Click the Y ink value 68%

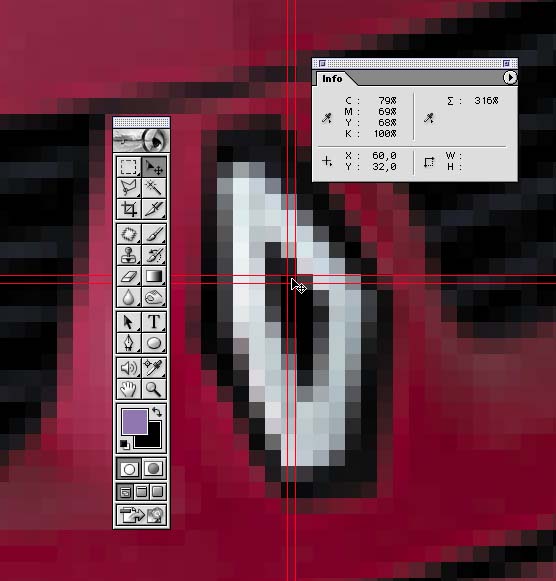(387, 122)
